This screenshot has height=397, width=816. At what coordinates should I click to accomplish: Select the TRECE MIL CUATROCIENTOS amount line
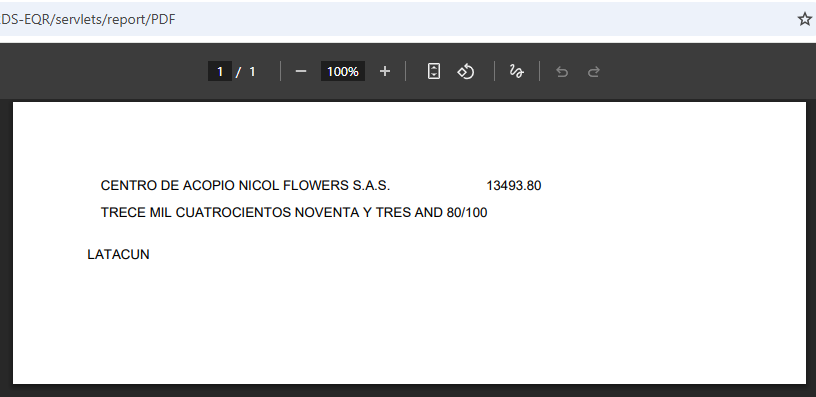click(x=294, y=213)
